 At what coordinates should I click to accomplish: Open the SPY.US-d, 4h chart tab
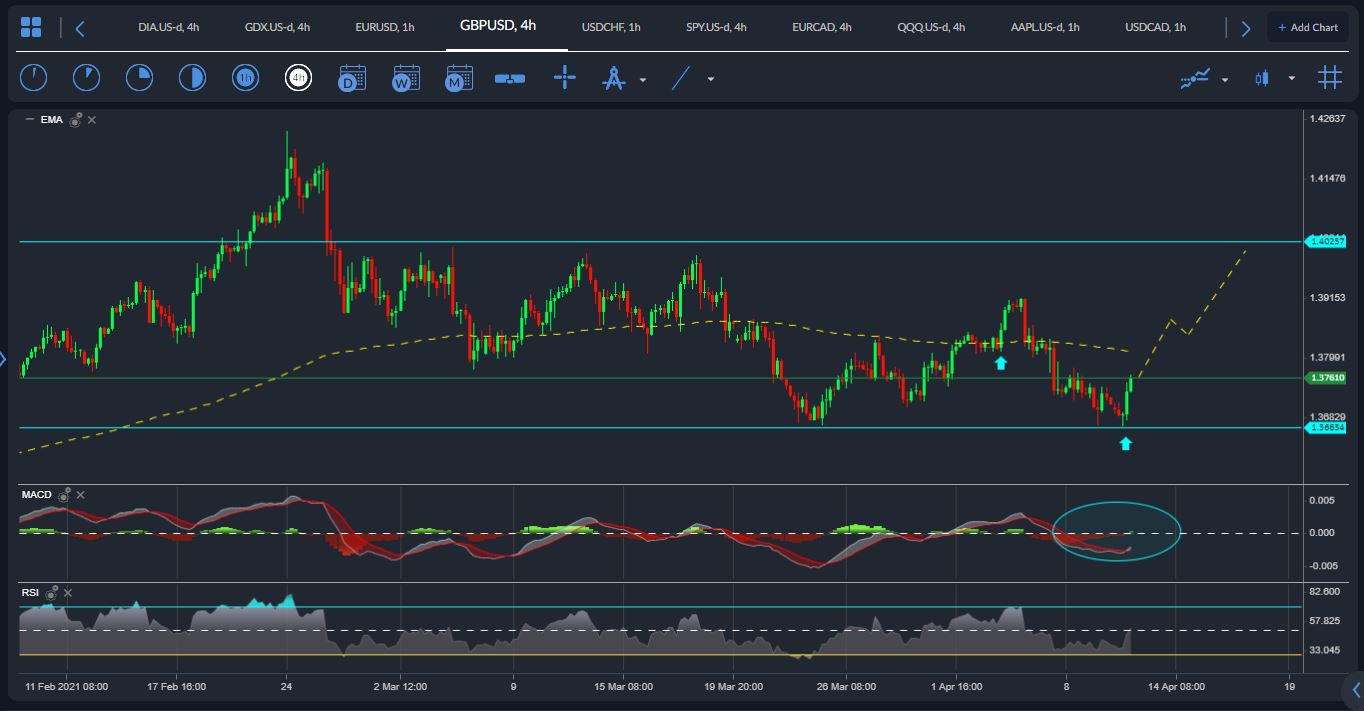point(716,27)
